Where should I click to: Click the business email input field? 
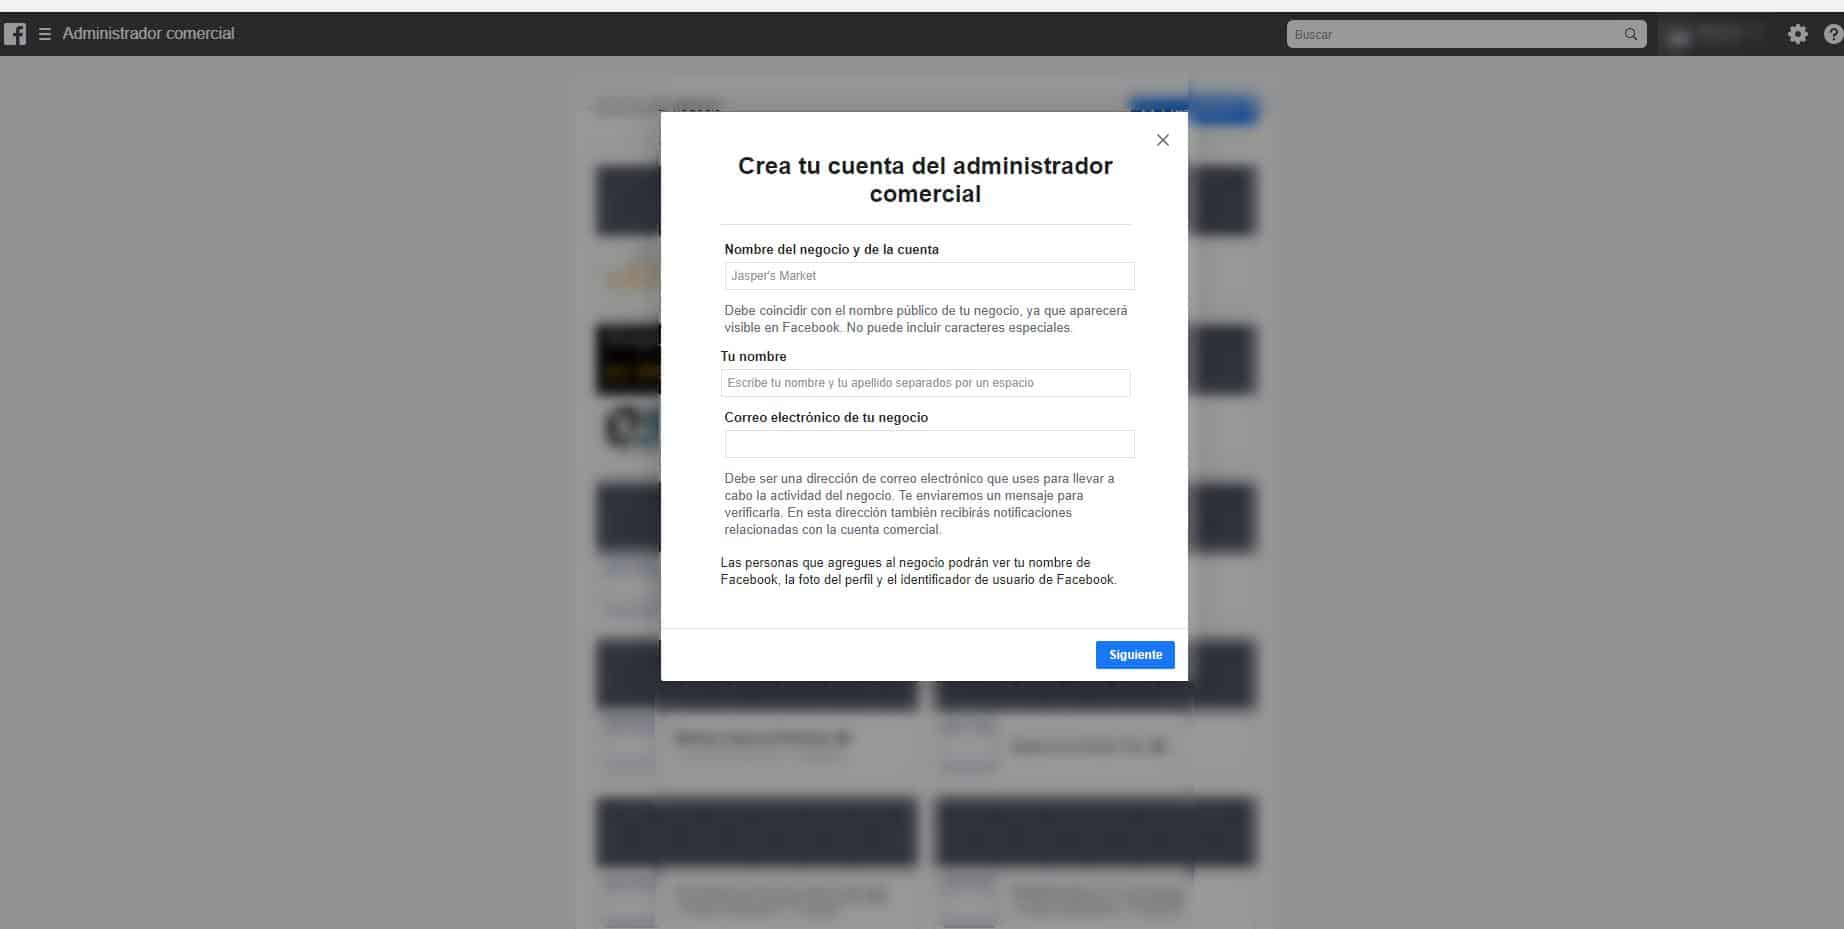tap(929, 444)
